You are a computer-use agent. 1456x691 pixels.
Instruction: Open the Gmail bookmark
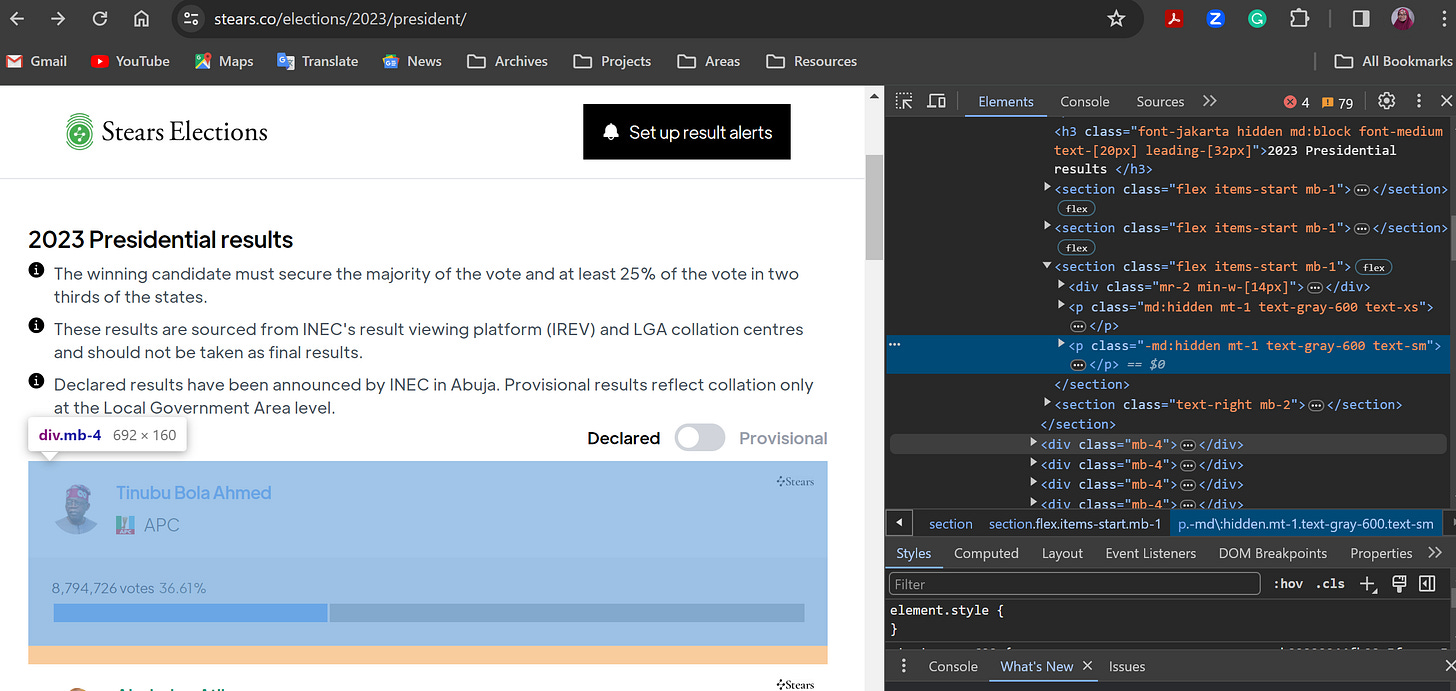[x=37, y=61]
